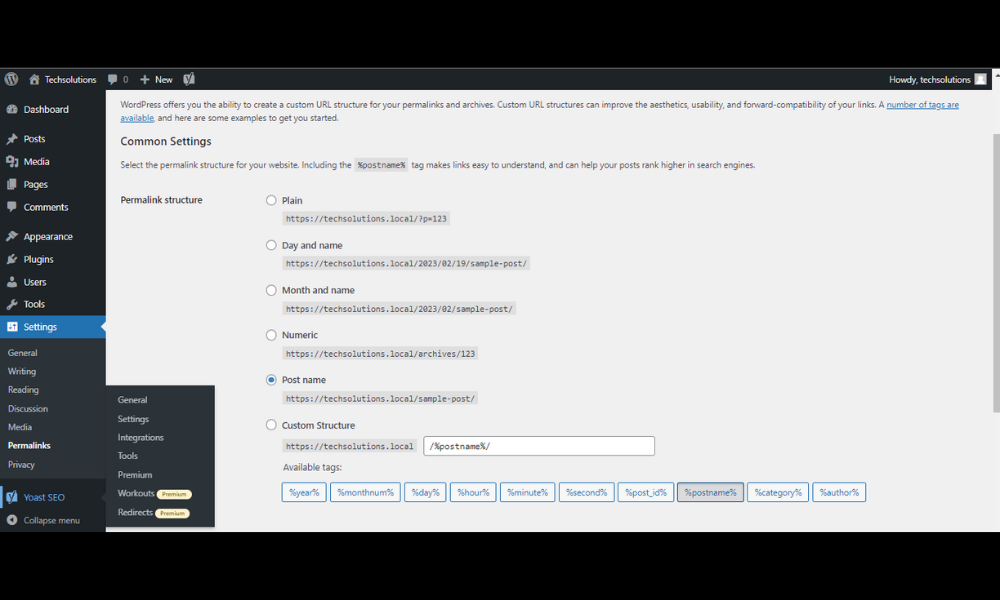
Task: Open General in Yoast SEO flyout
Action: pos(132,400)
